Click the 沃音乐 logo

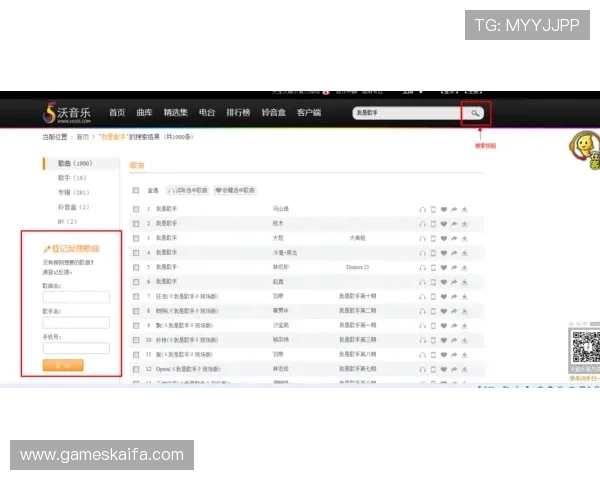[67, 113]
